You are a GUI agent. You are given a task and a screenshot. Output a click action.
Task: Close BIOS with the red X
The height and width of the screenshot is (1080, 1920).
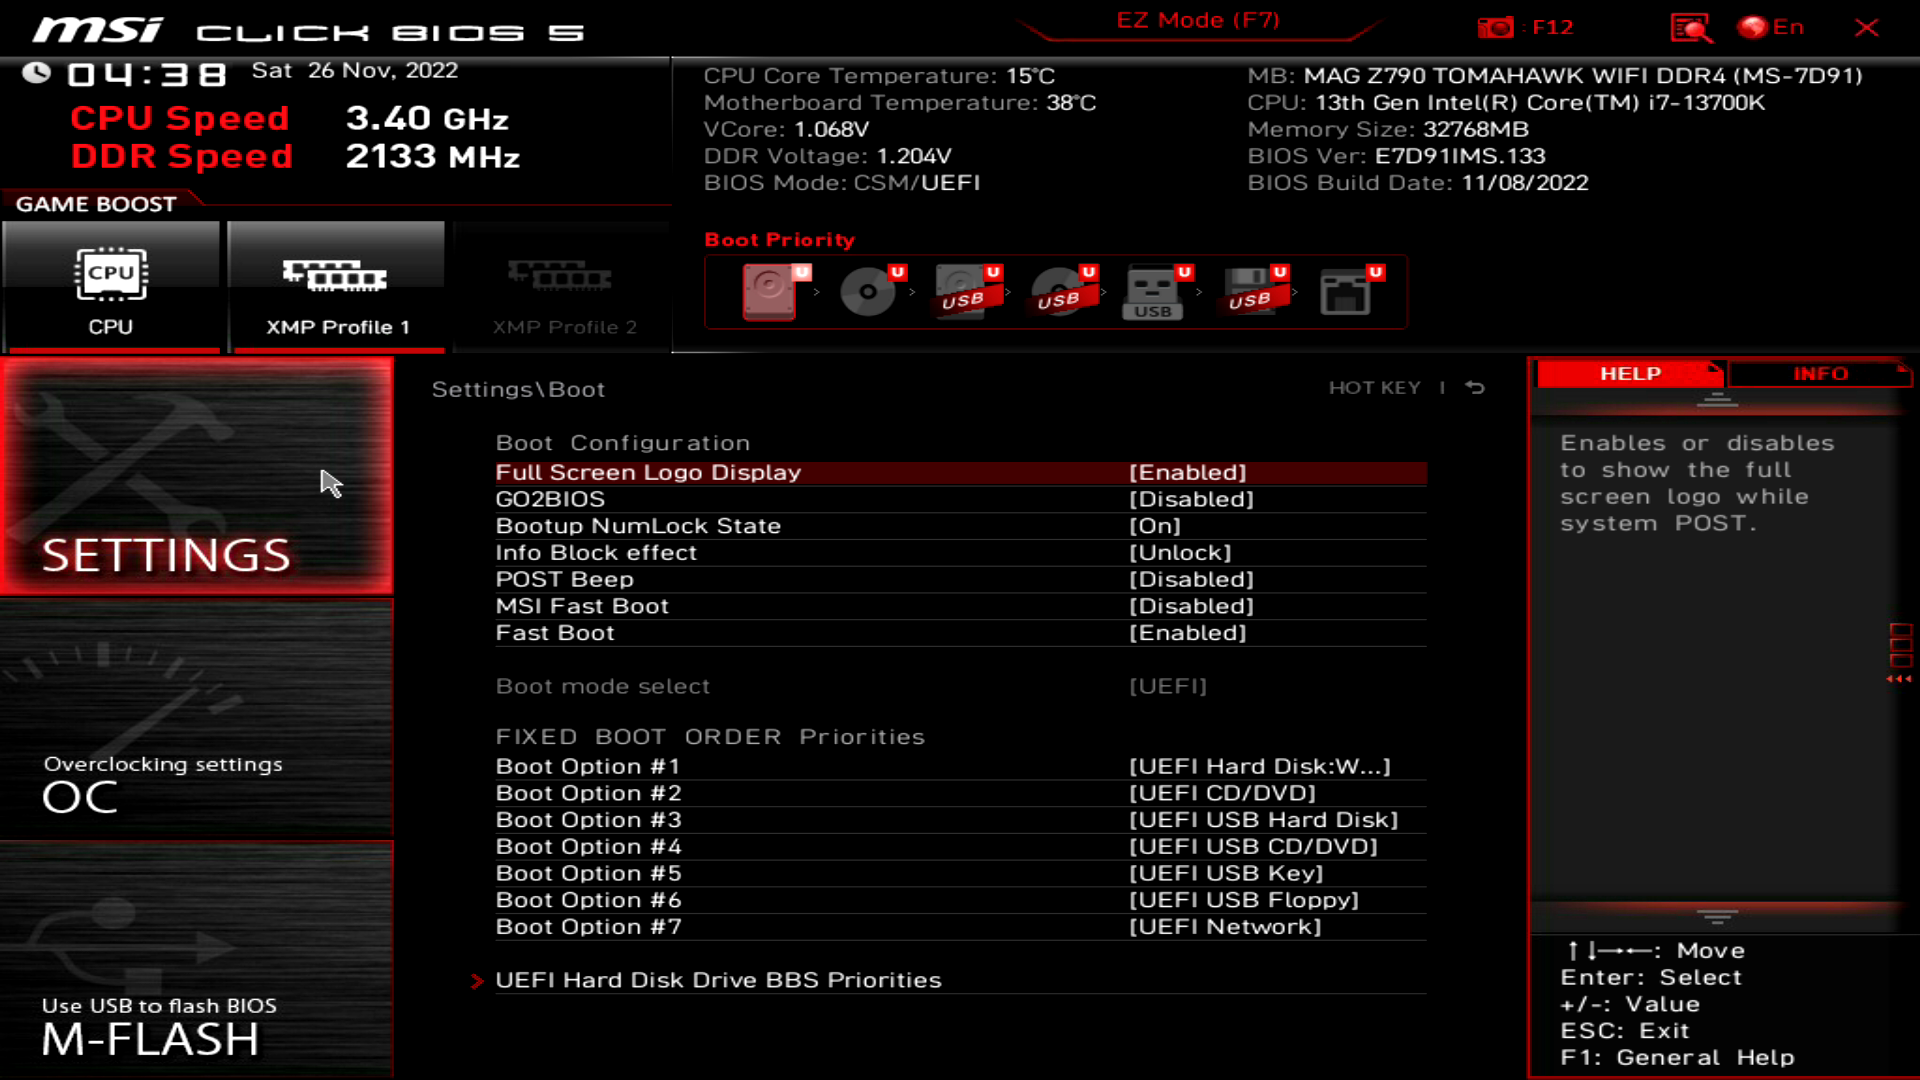click(1866, 27)
